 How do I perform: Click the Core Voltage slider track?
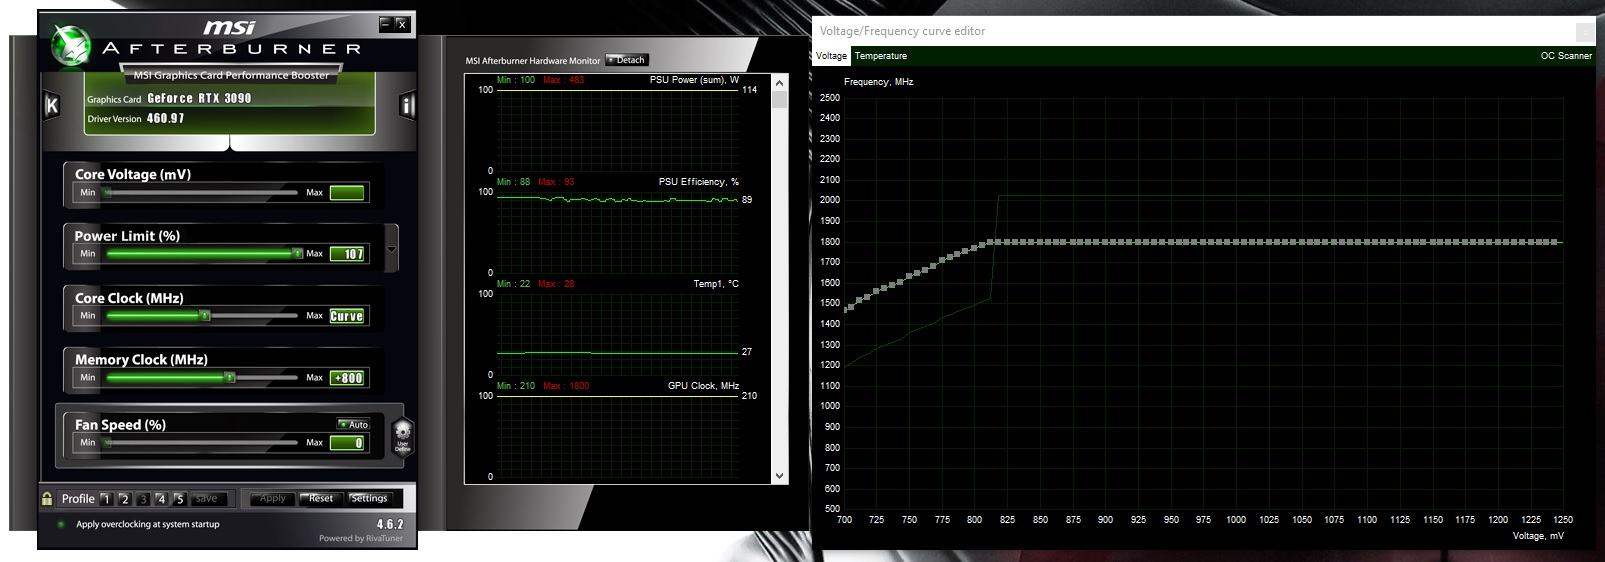point(202,192)
